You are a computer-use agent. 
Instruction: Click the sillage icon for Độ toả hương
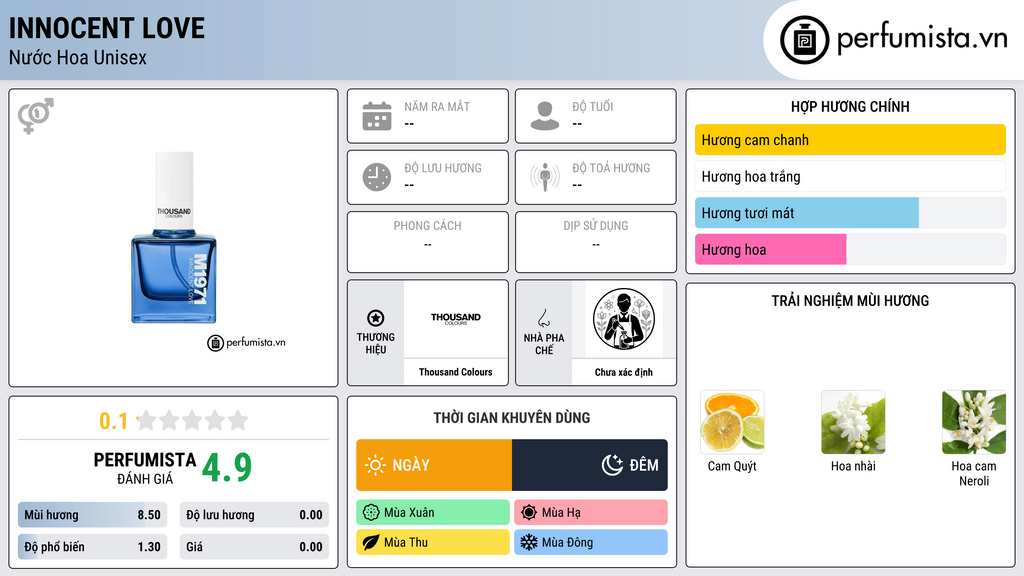545,177
